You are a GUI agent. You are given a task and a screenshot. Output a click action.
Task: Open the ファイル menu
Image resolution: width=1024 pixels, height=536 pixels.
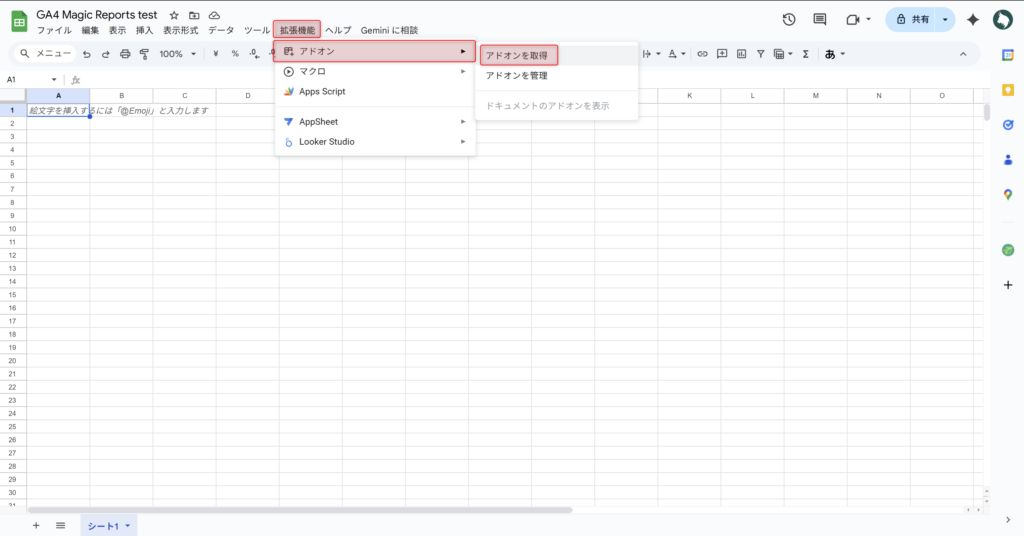click(54, 30)
